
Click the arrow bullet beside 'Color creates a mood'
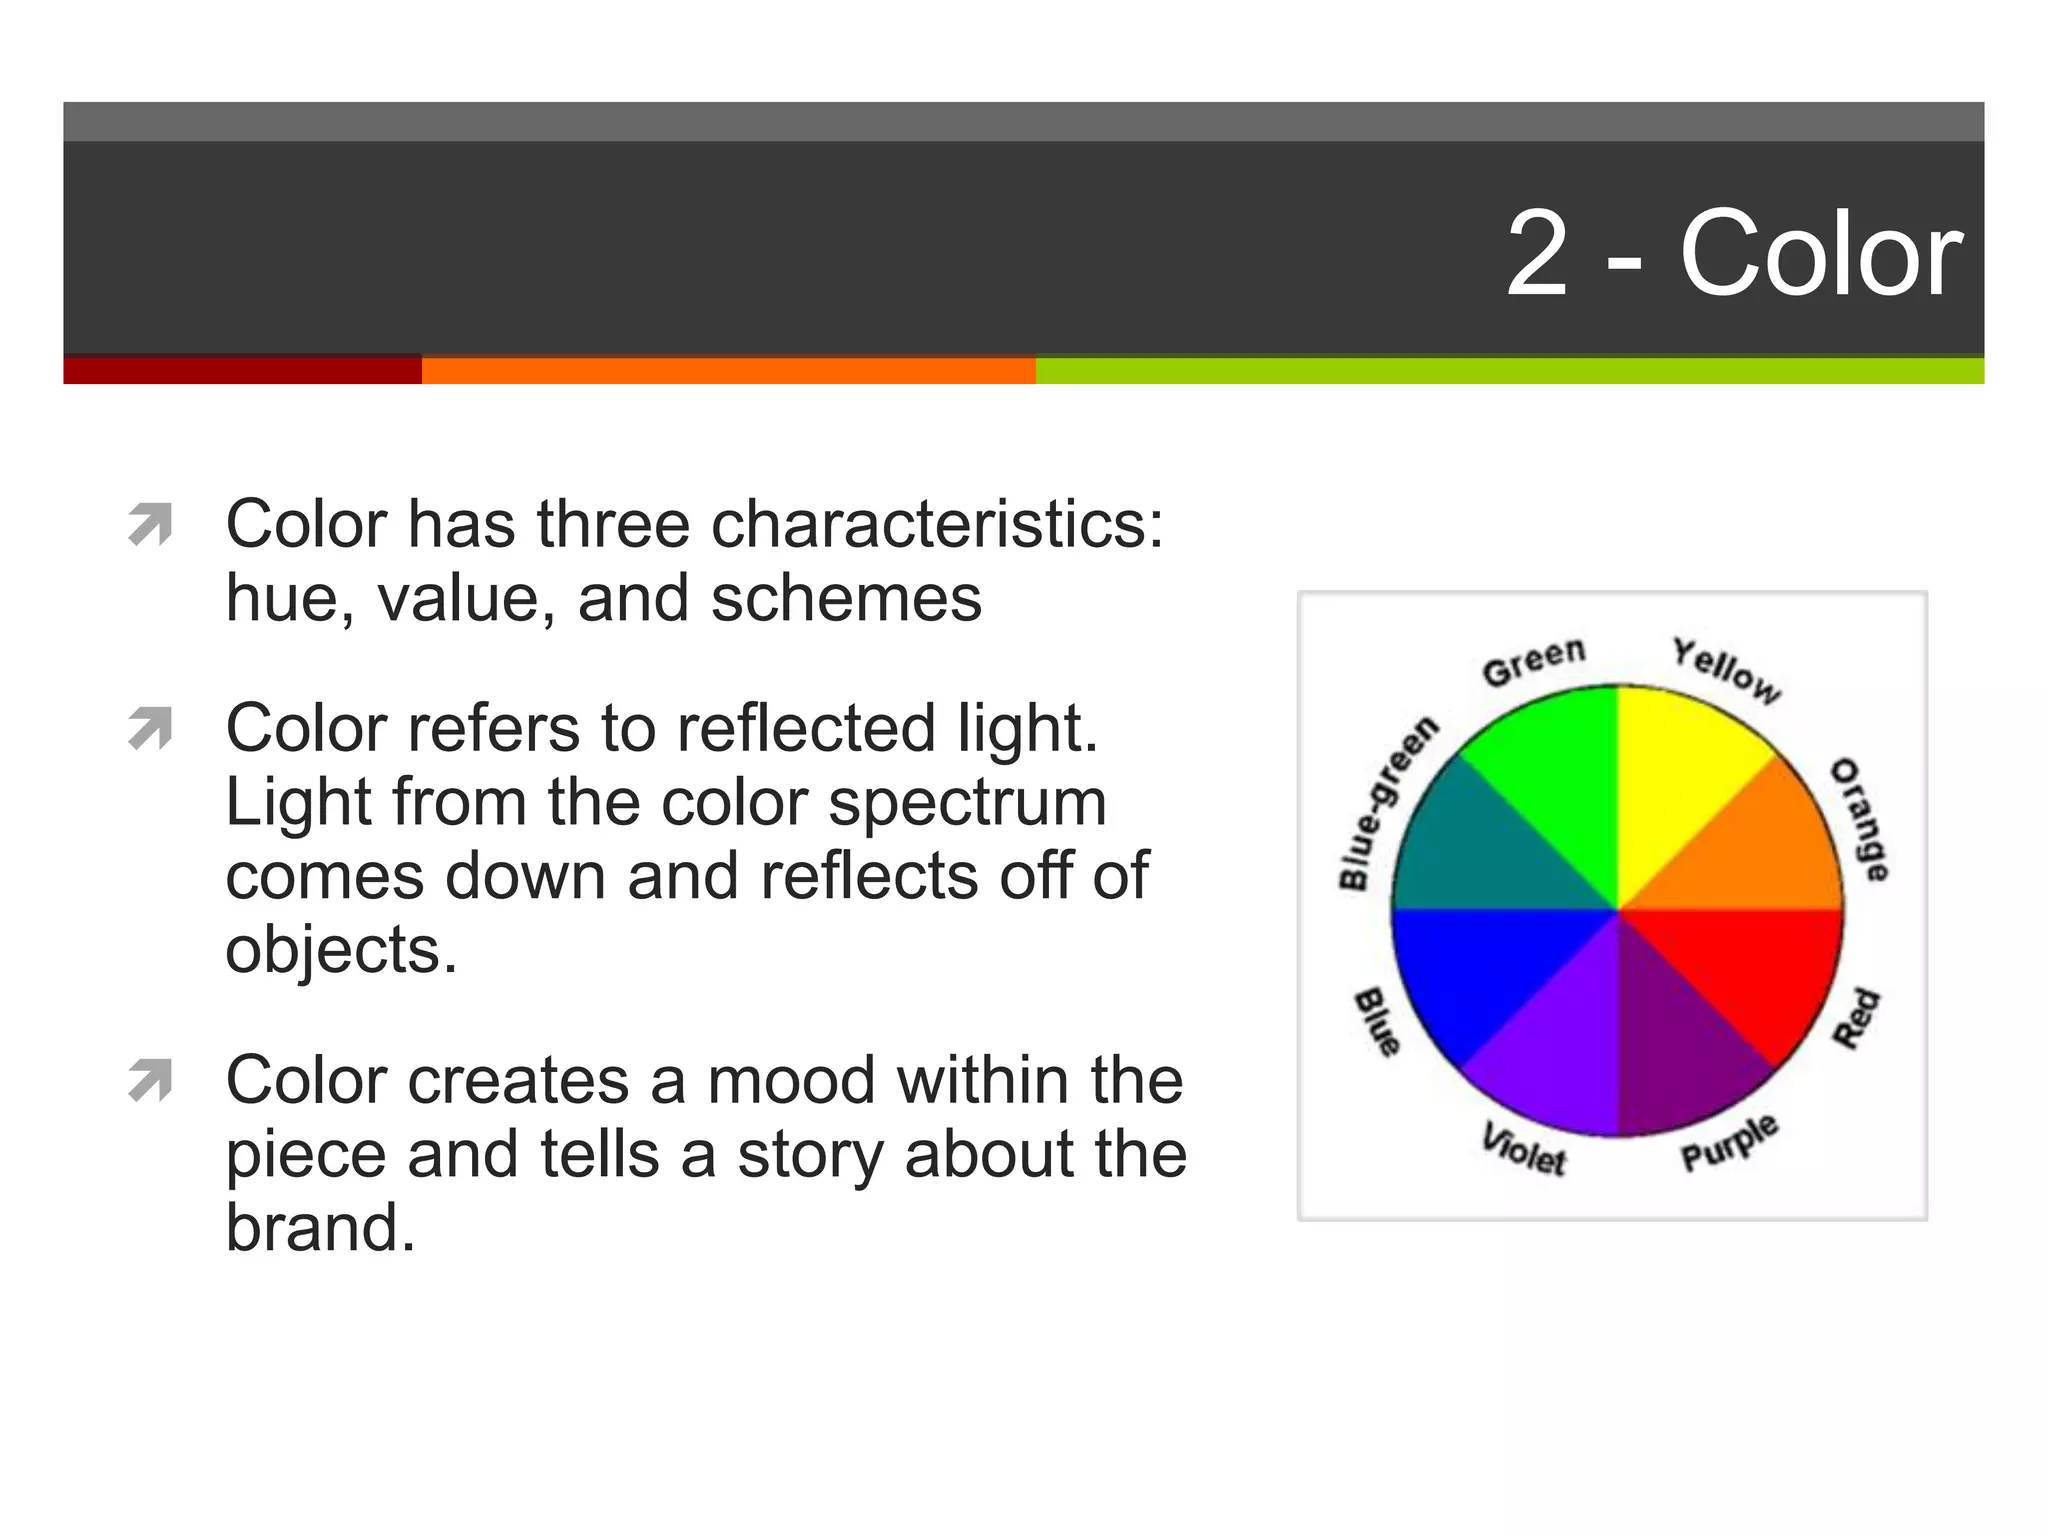pyautogui.click(x=150, y=1082)
